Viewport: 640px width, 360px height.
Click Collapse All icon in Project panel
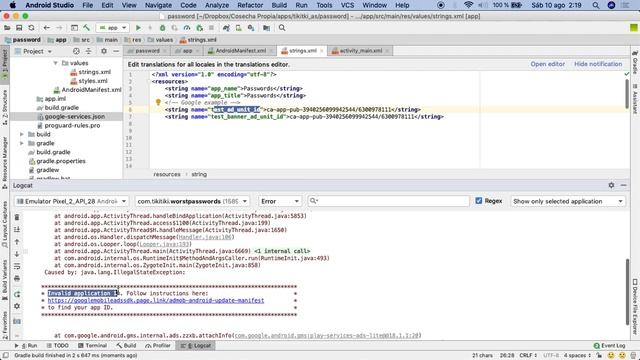click(89, 51)
